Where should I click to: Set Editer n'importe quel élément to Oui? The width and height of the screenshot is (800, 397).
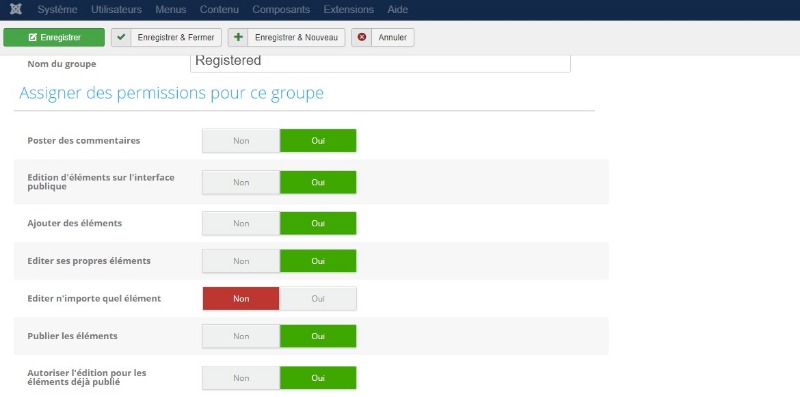(318, 299)
